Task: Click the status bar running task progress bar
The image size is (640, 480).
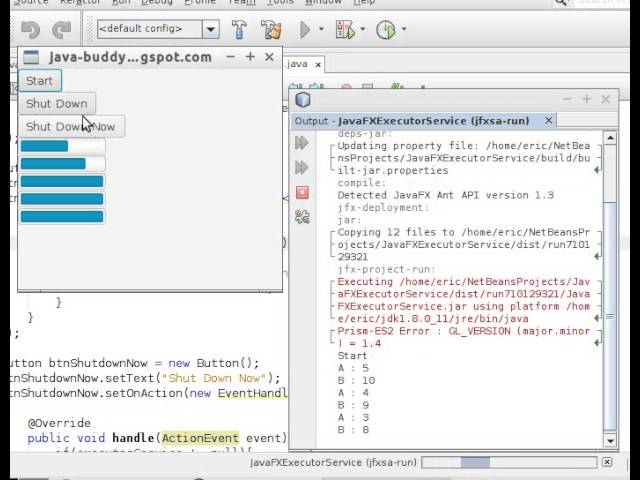Action: (x=509, y=462)
